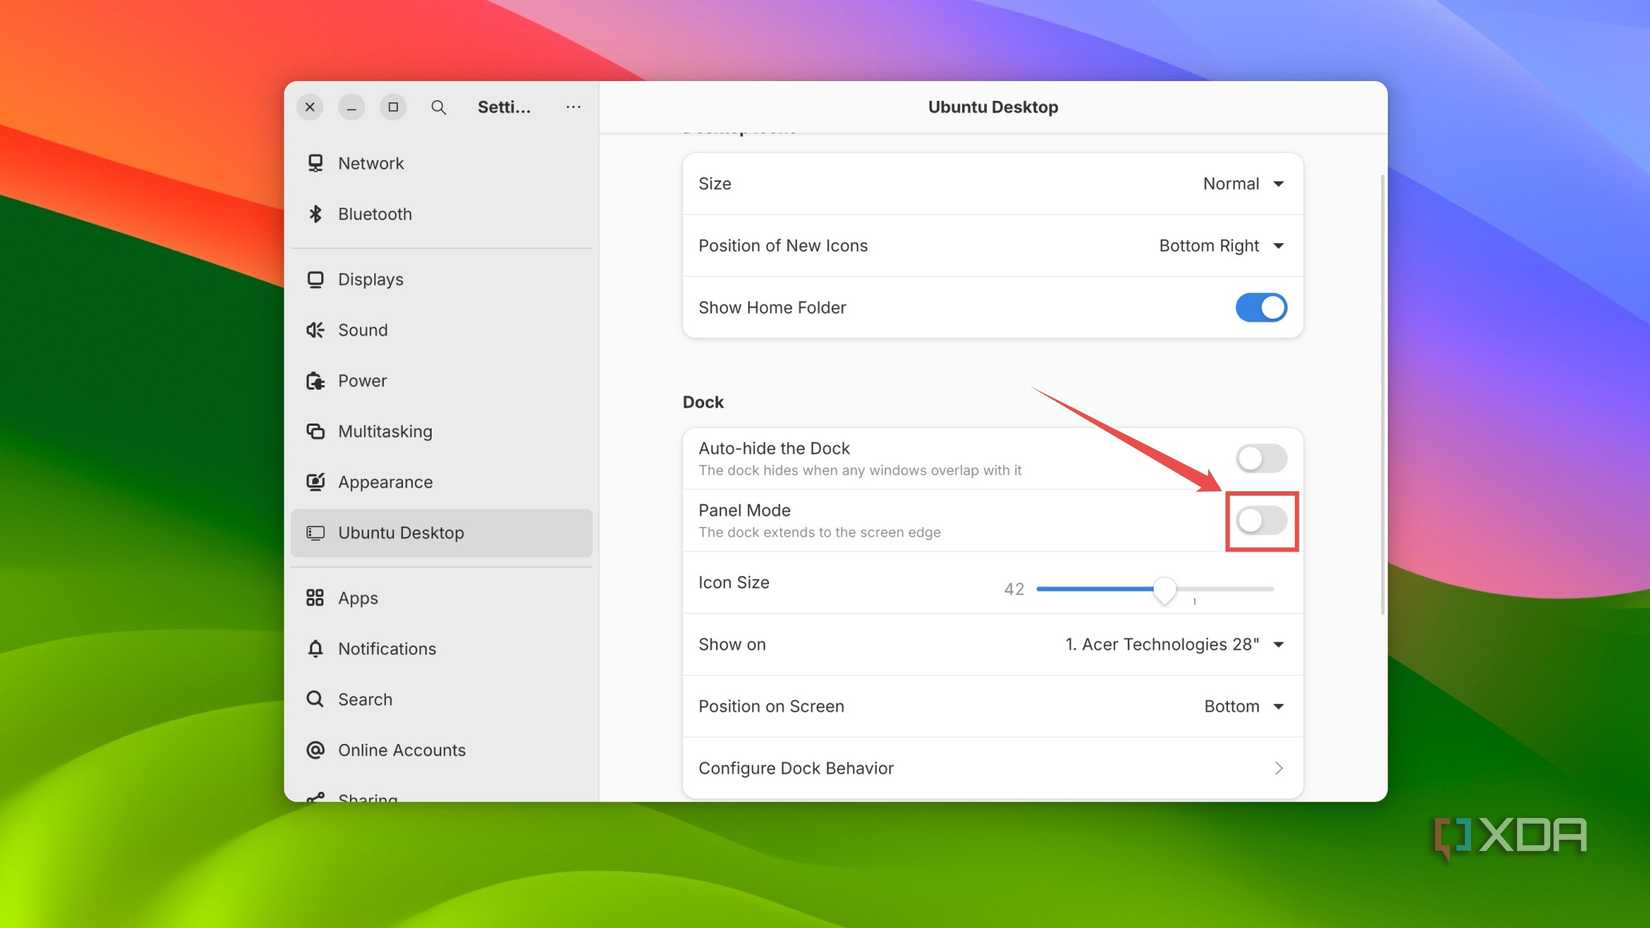Click Online Accounts in the sidebar
This screenshot has height=928, width=1650.
[401, 750]
